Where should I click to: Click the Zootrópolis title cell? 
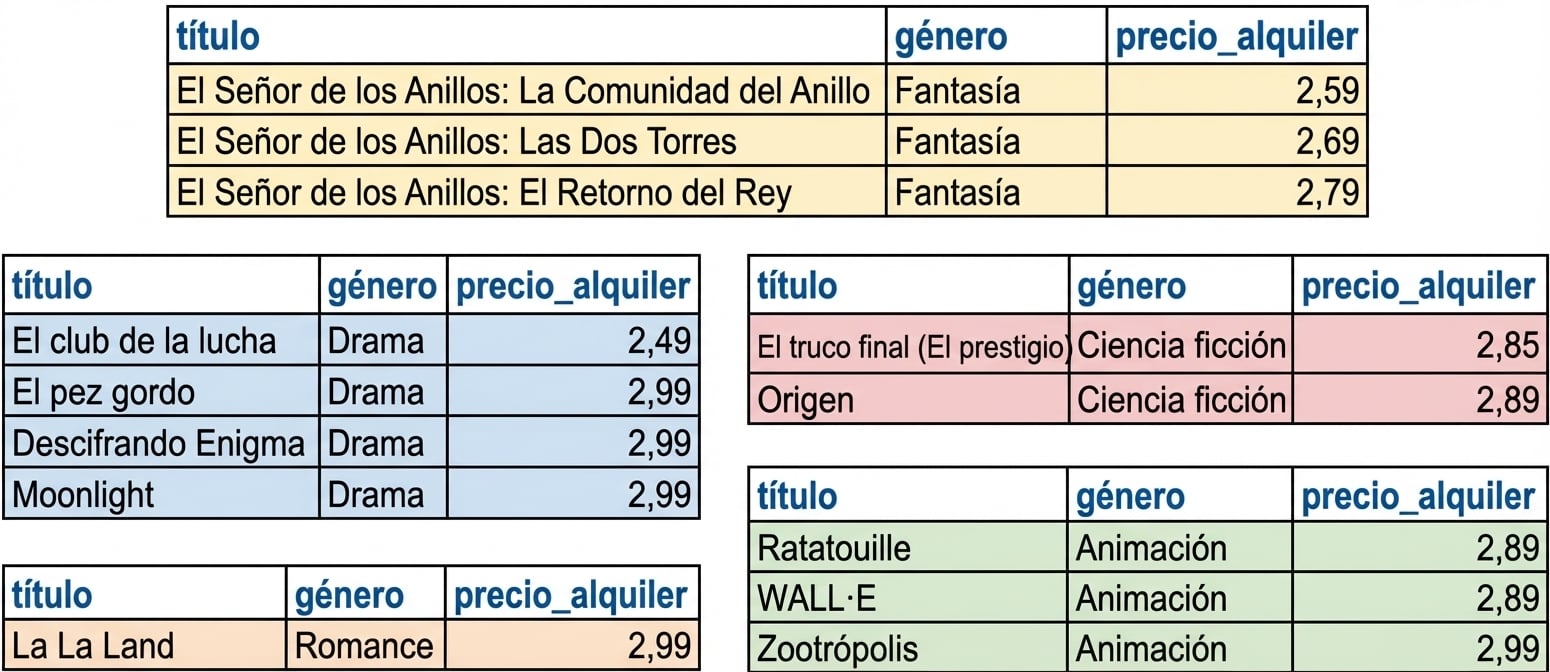[x=909, y=648]
